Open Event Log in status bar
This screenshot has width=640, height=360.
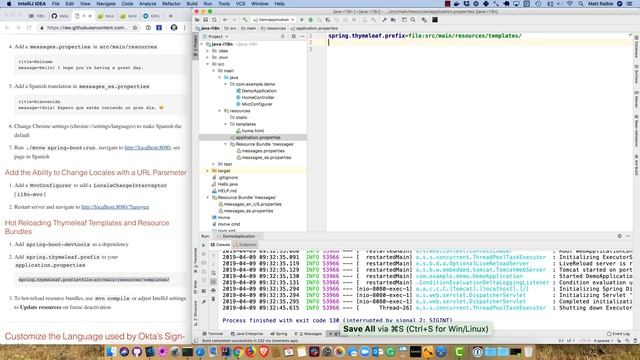pyautogui.click(x=618, y=334)
